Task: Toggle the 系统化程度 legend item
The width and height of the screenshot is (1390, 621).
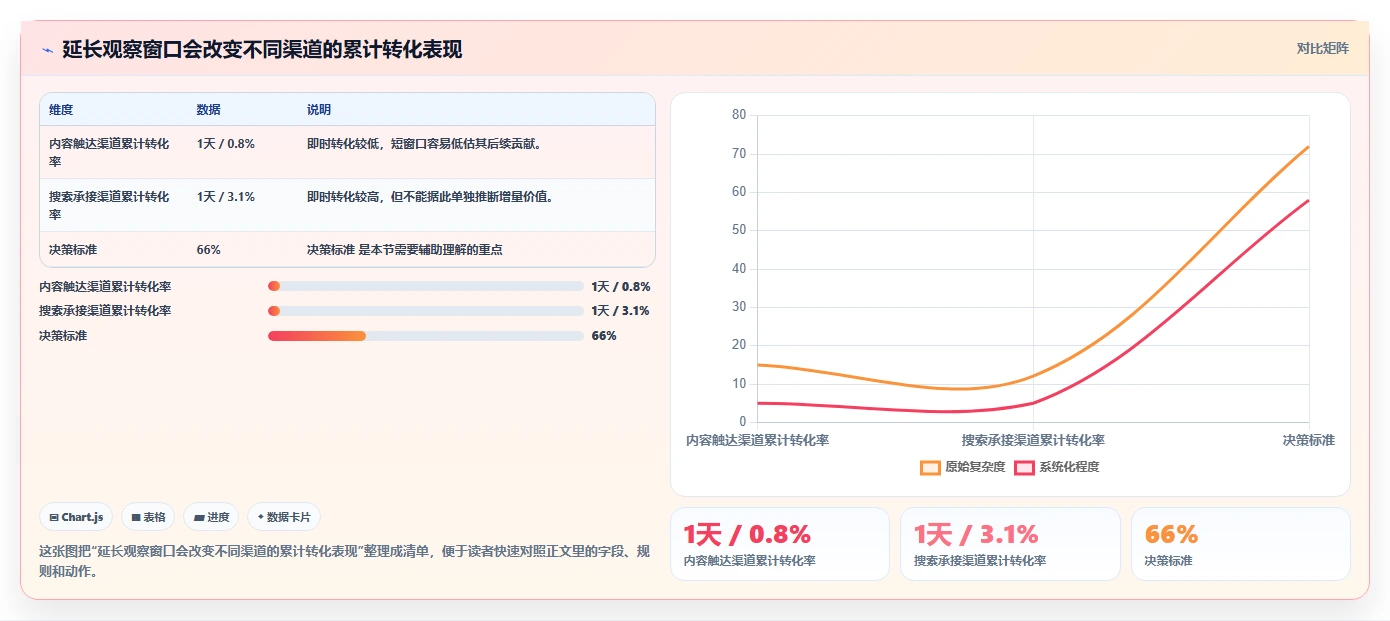Action: click(1057, 467)
